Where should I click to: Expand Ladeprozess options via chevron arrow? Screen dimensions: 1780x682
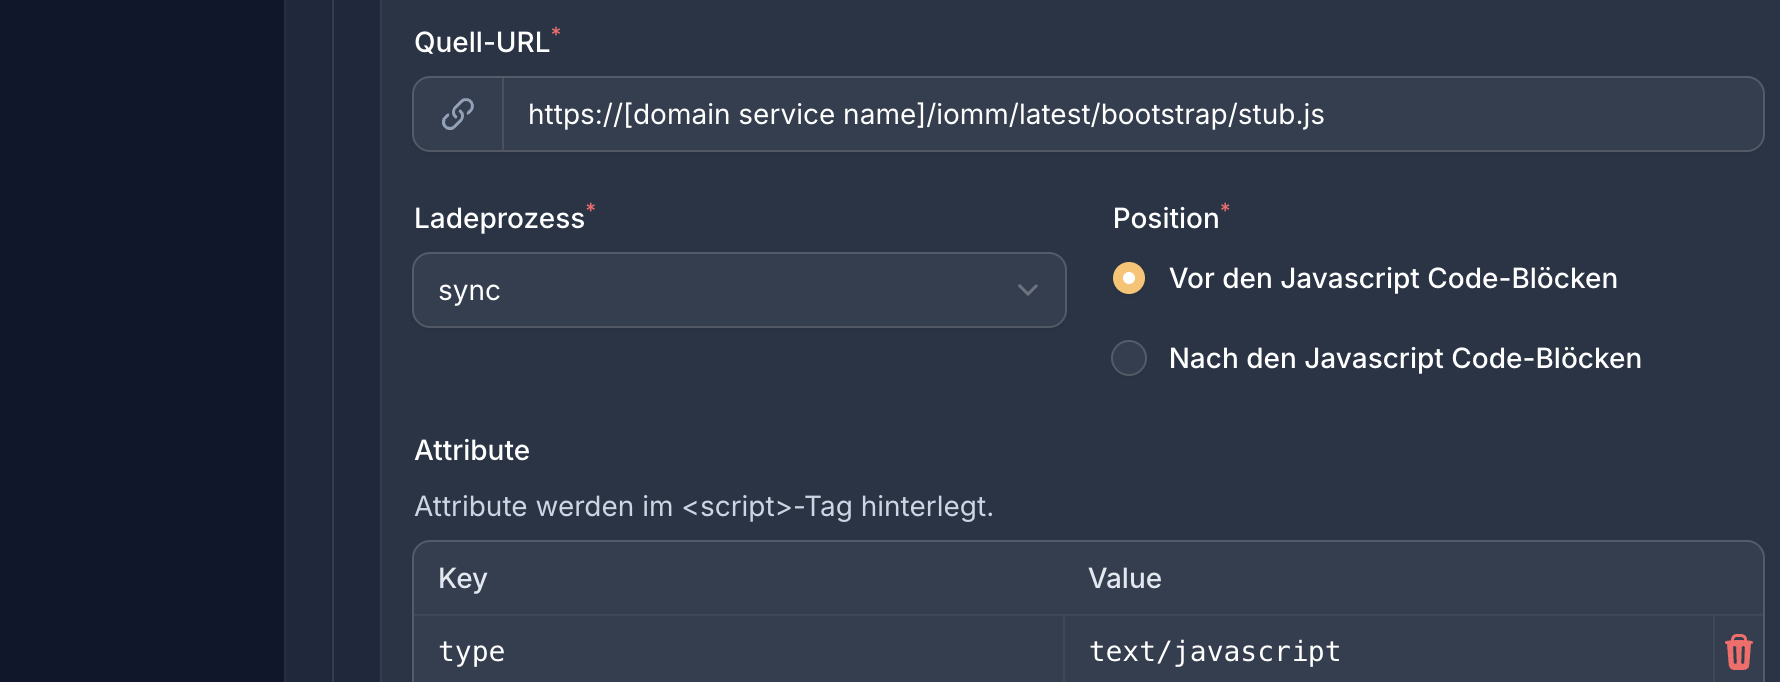(x=1027, y=290)
